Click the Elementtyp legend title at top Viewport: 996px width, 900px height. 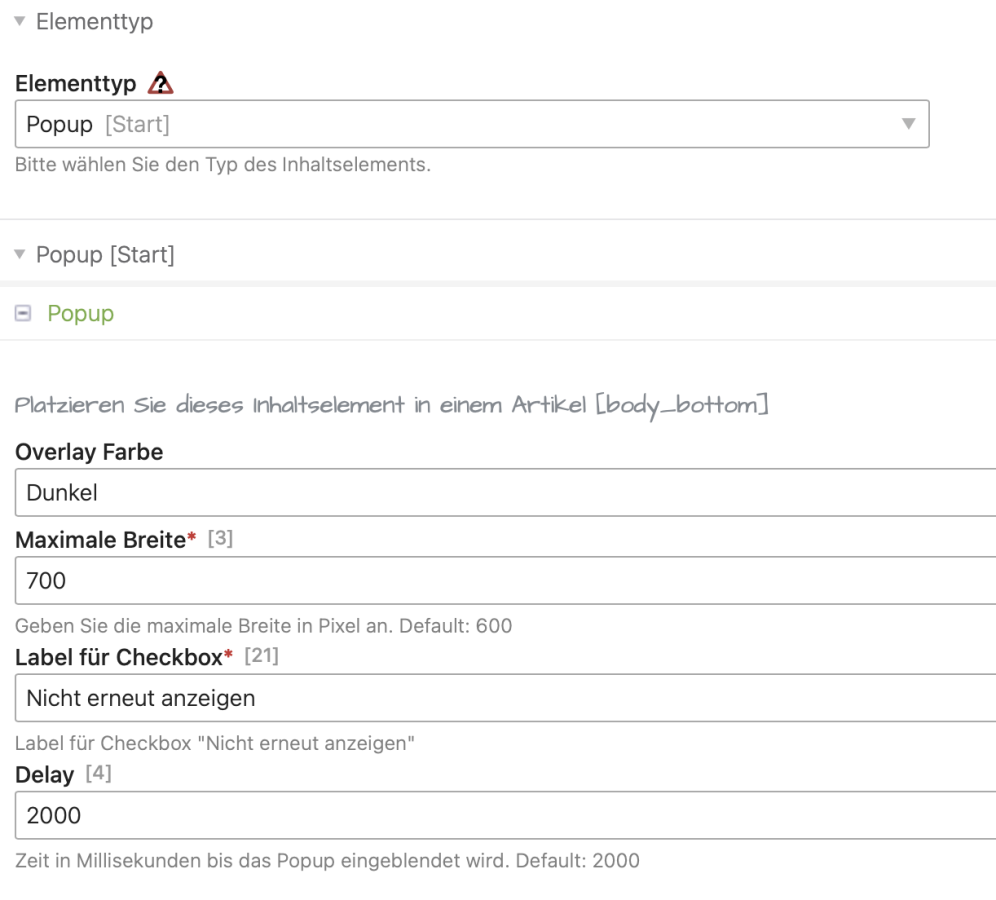[94, 22]
